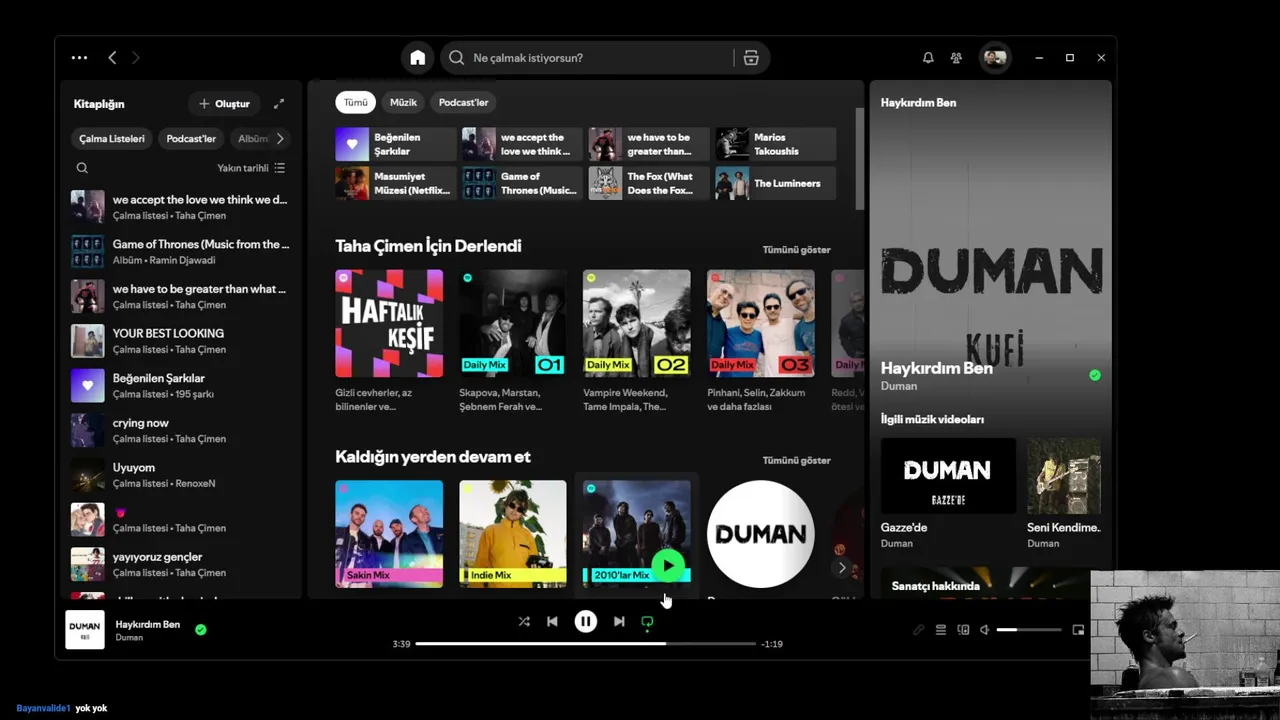The width and height of the screenshot is (1280, 720).
Task: Mute using the speaker volume icon
Action: click(x=985, y=630)
